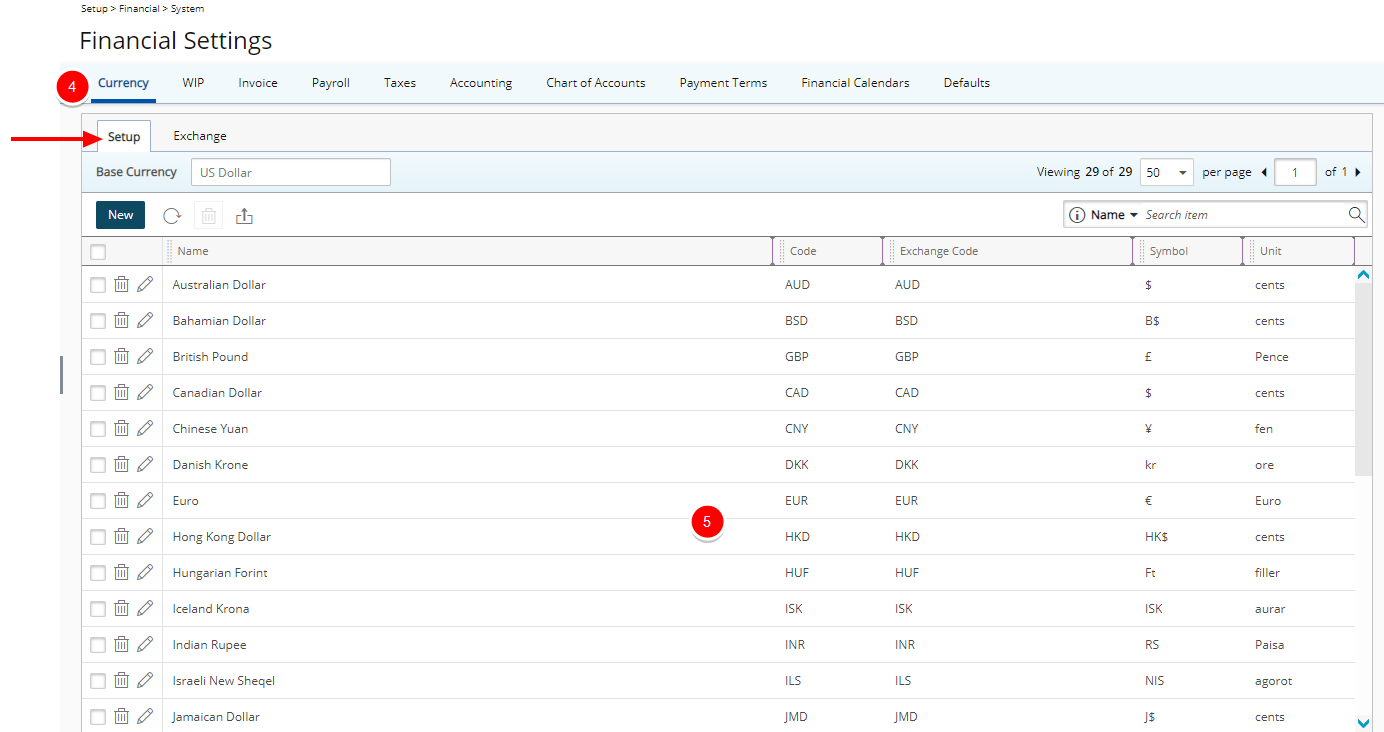The width and height of the screenshot is (1384, 732).
Task: Delete the Iceland Krona row
Action: click(121, 609)
